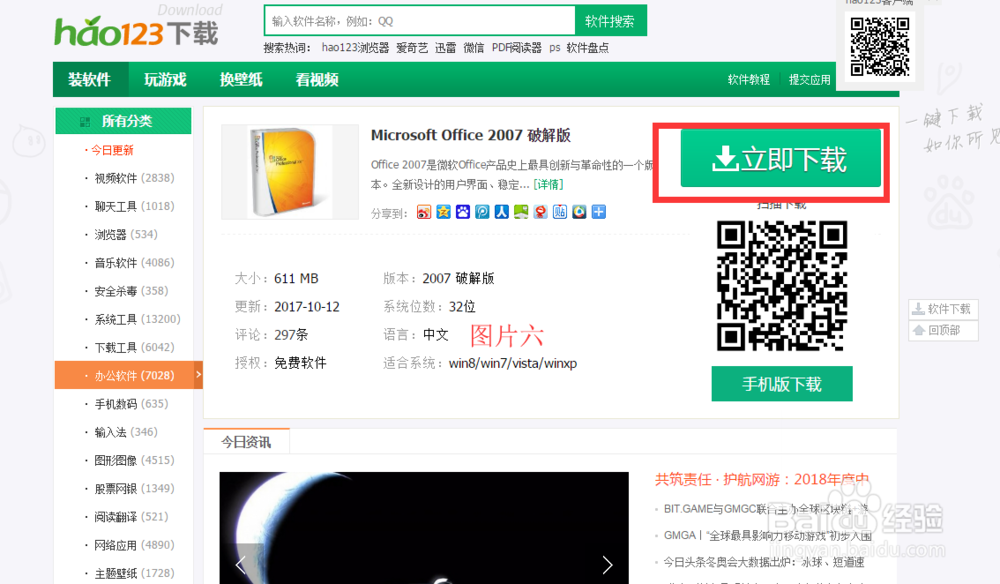
Task: Select the 今日资讯 tab
Action: tap(246, 442)
